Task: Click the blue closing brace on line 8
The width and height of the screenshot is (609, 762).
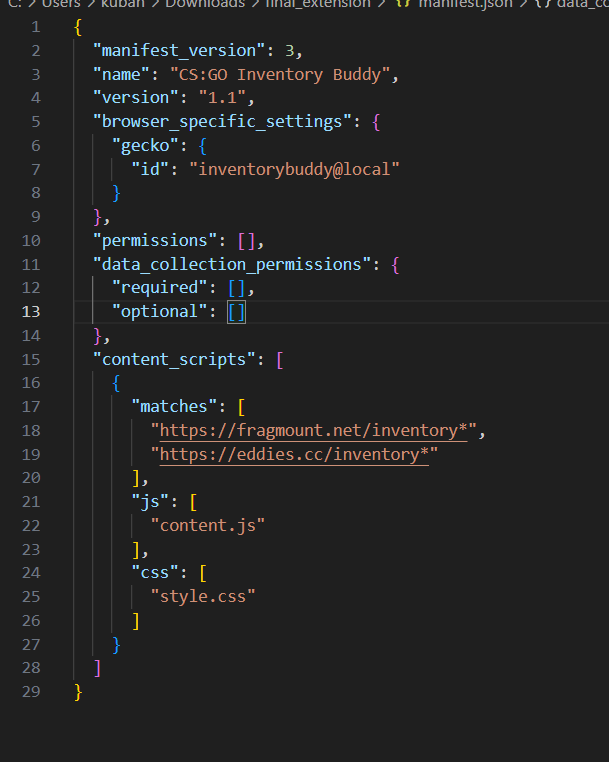Action: (116, 193)
